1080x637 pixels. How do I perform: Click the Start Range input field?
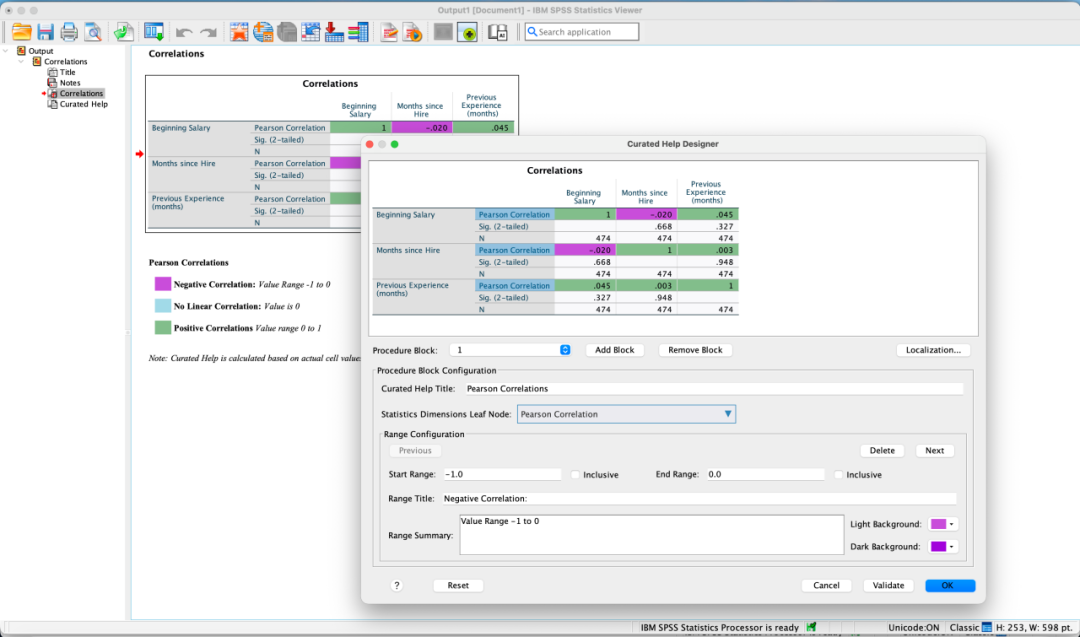tap(502, 474)
